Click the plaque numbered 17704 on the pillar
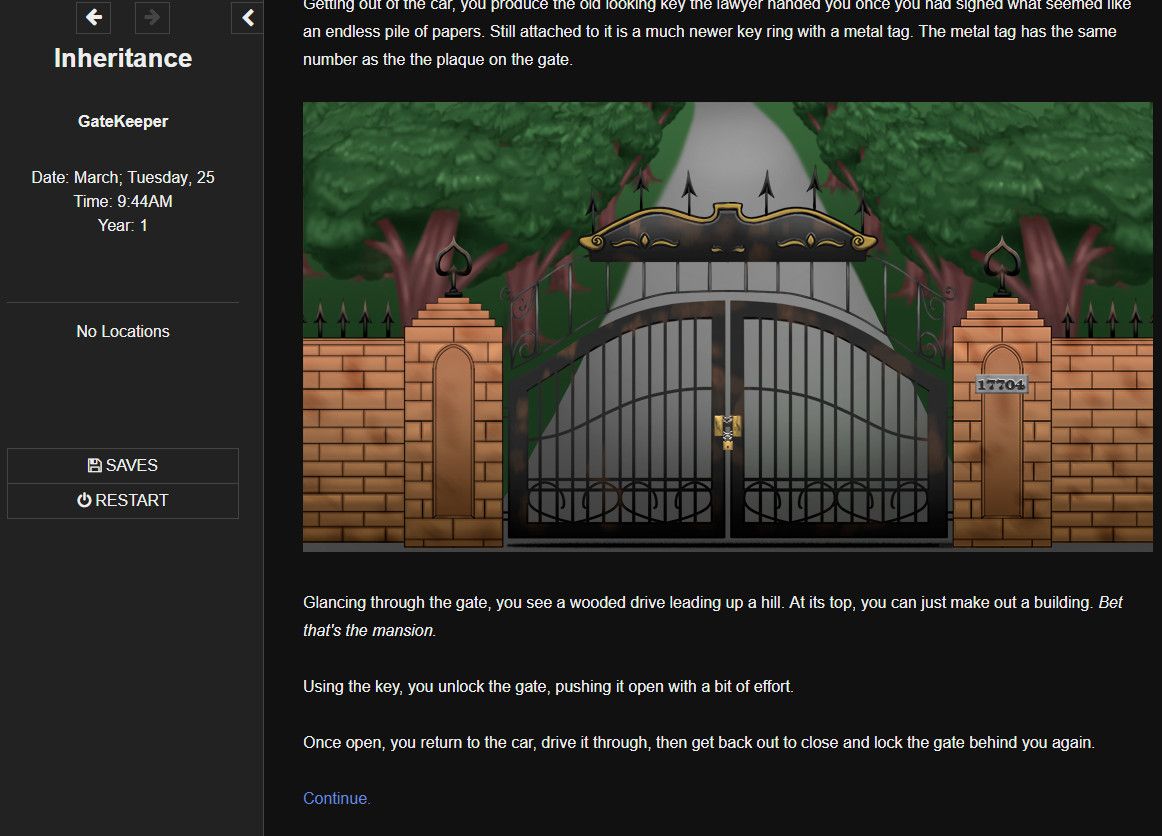The height and width of the screenshot is (836, 1162). pos(1001,383)
